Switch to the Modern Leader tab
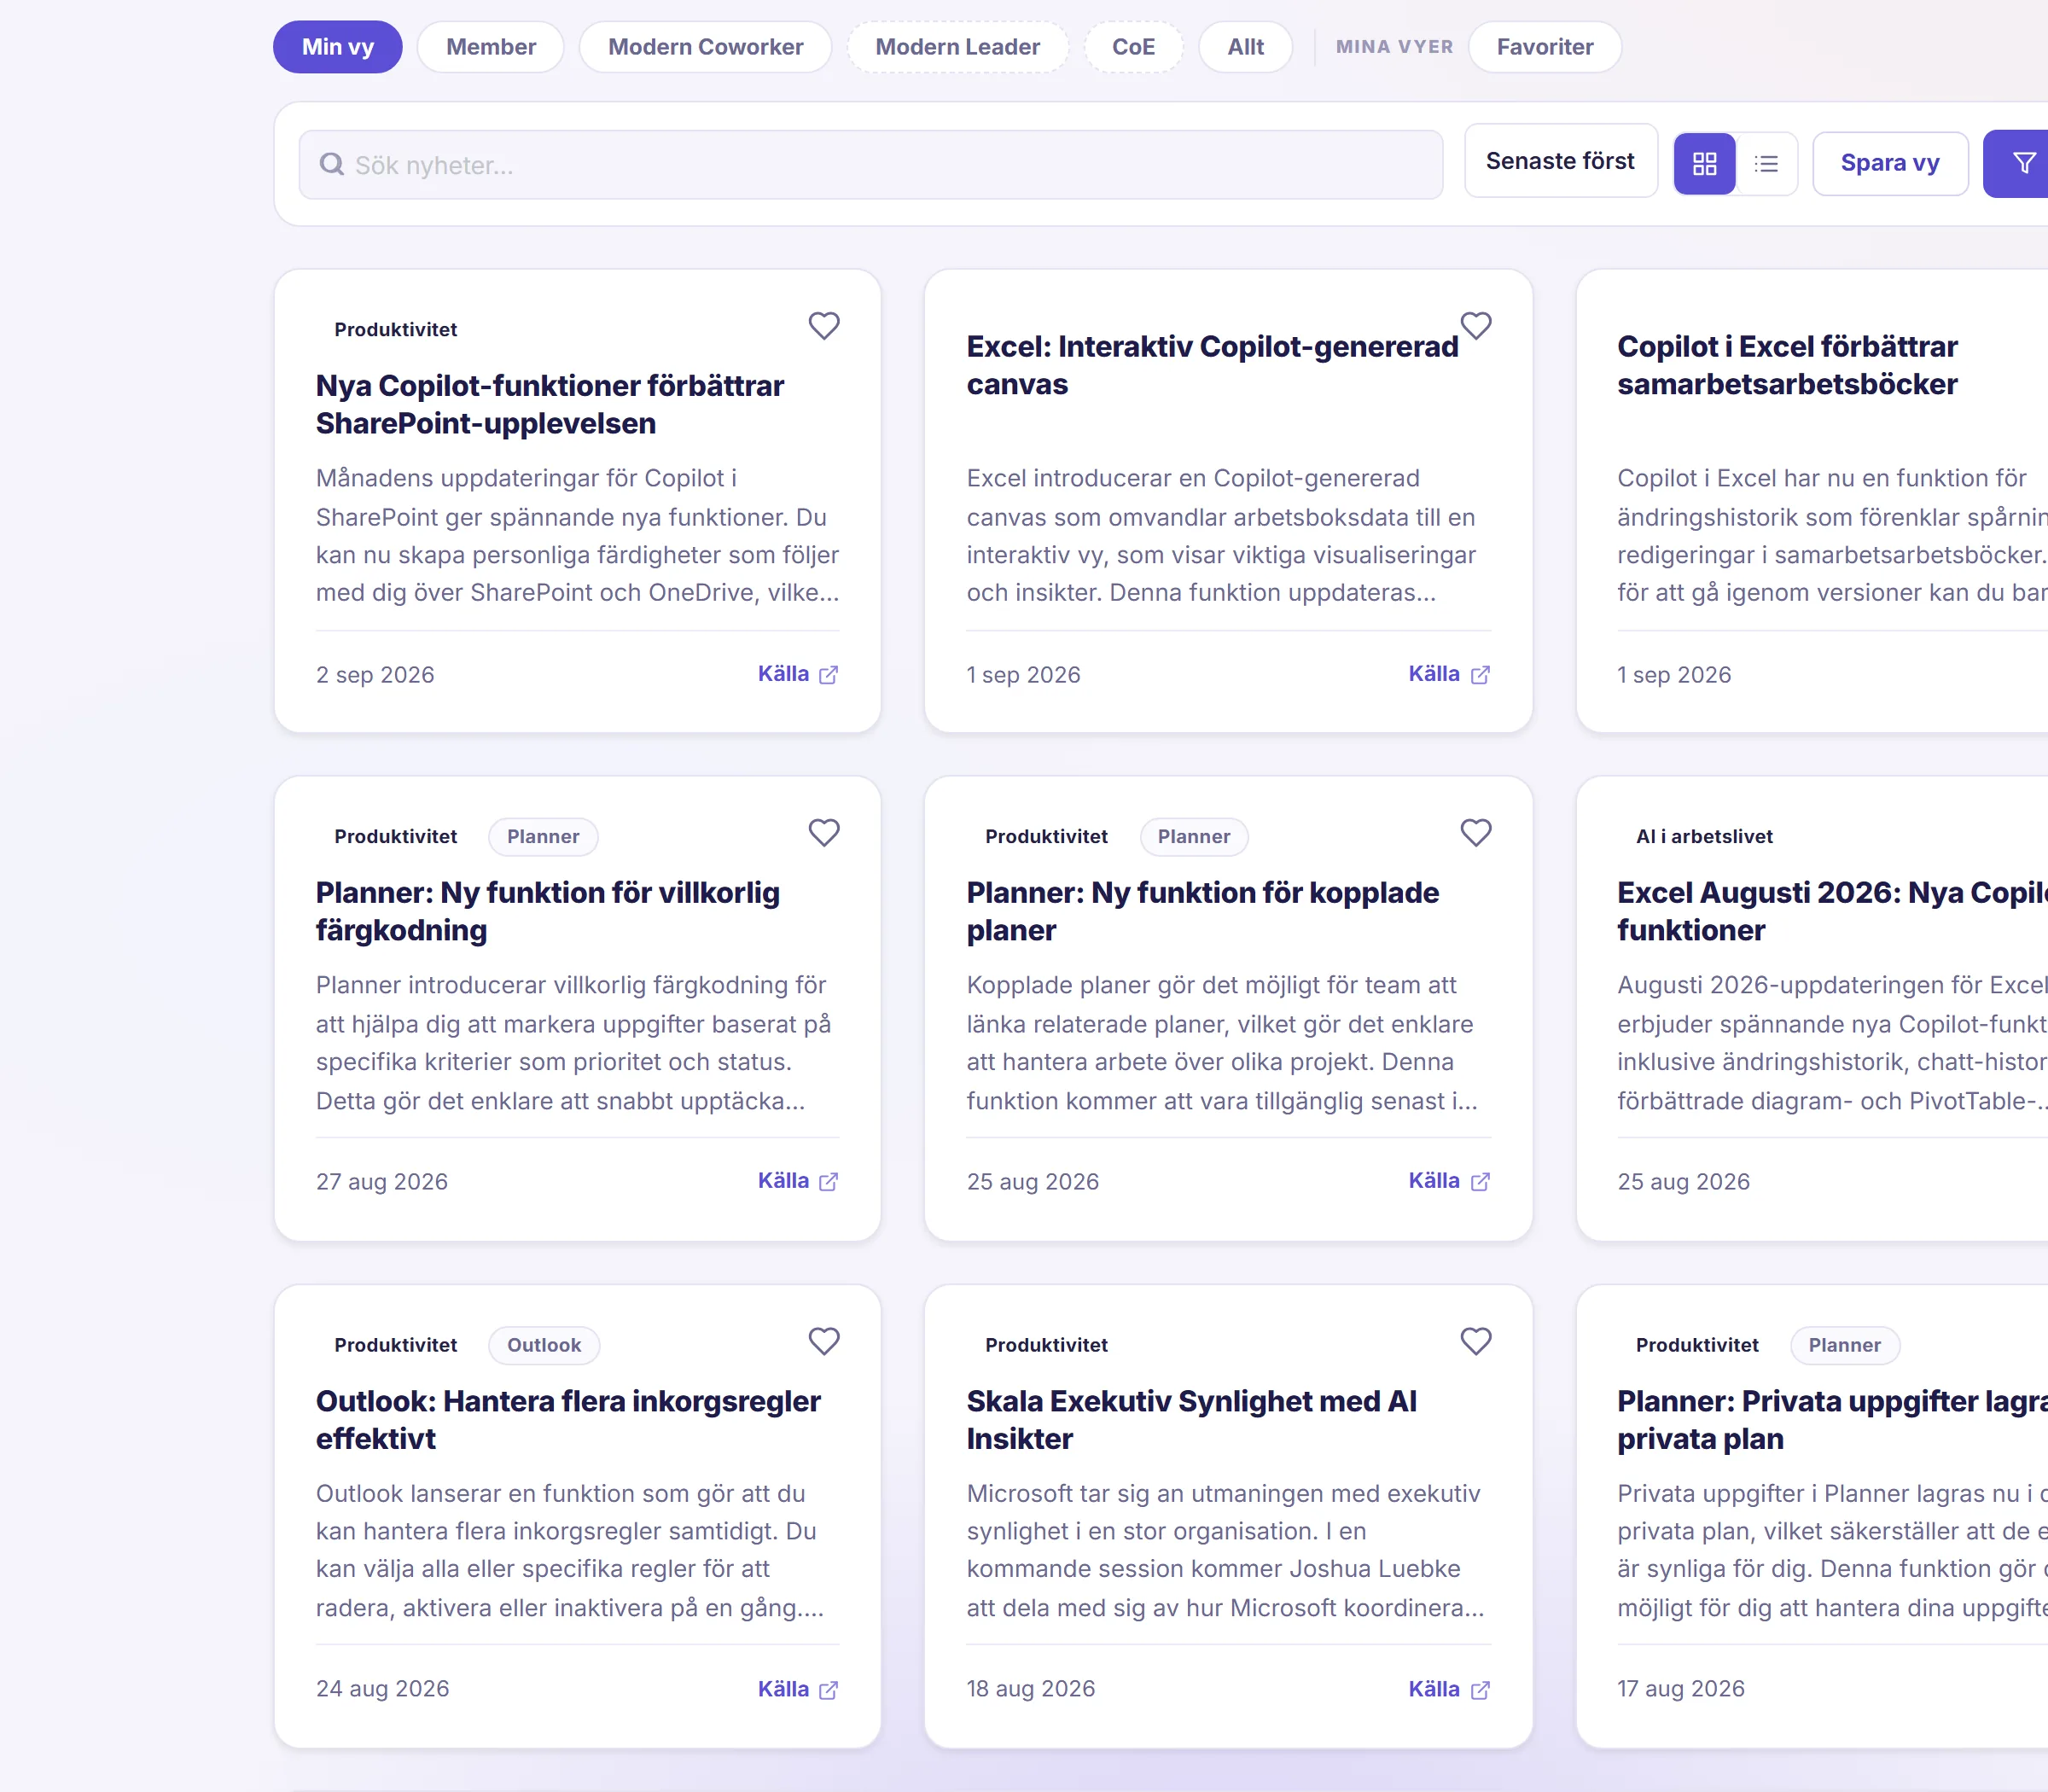The image size is (2048, 1792). (958, 47)
